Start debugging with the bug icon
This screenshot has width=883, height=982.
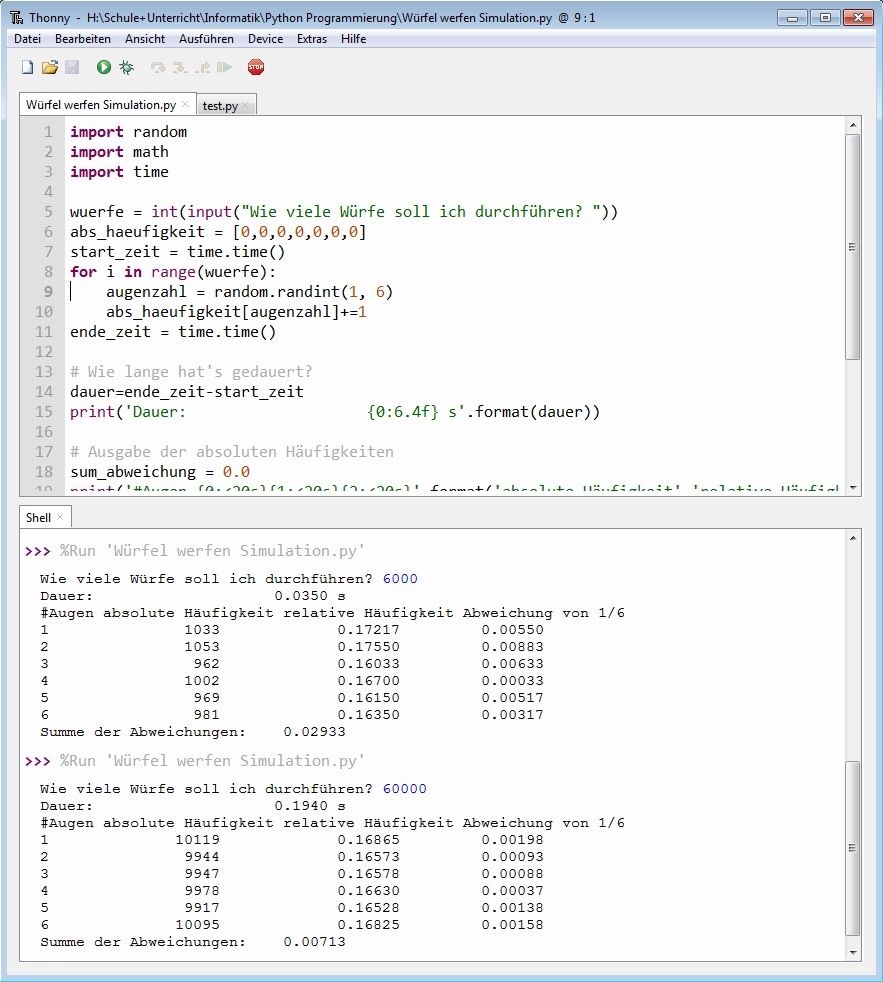coord(126,68)
